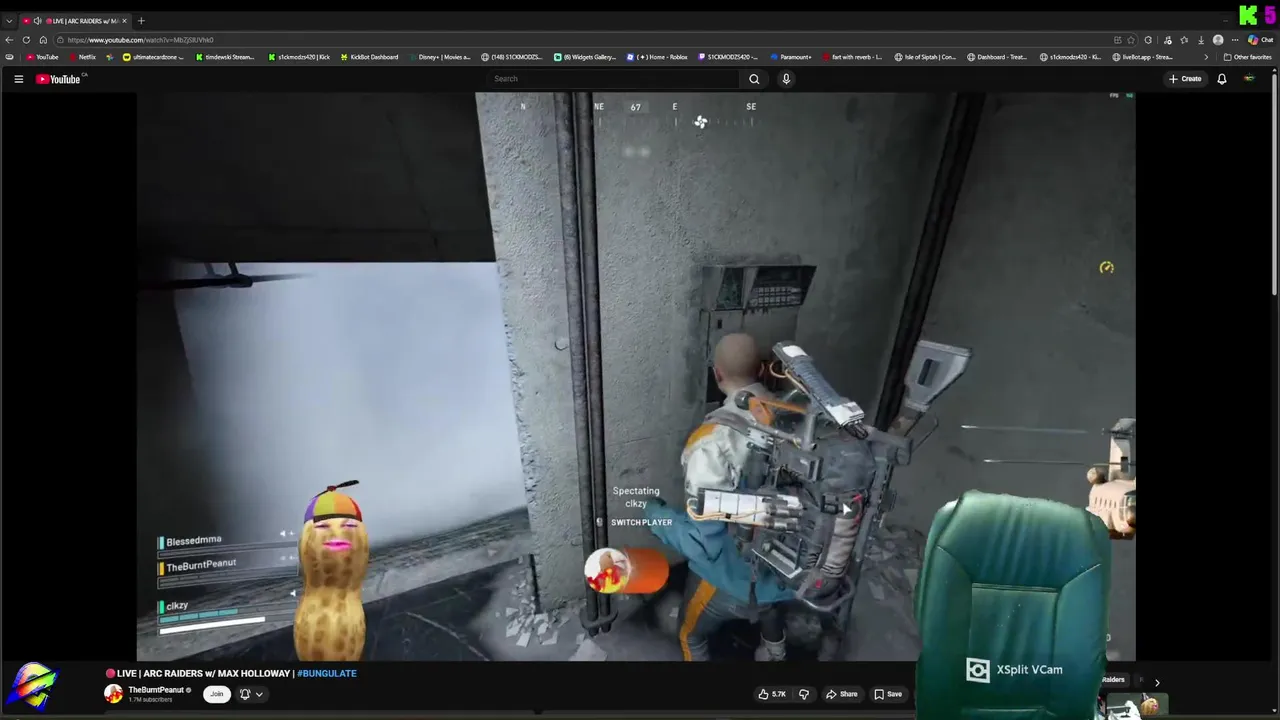Open the s1ckmodzs420 Kick bookmark

point(299,57)
